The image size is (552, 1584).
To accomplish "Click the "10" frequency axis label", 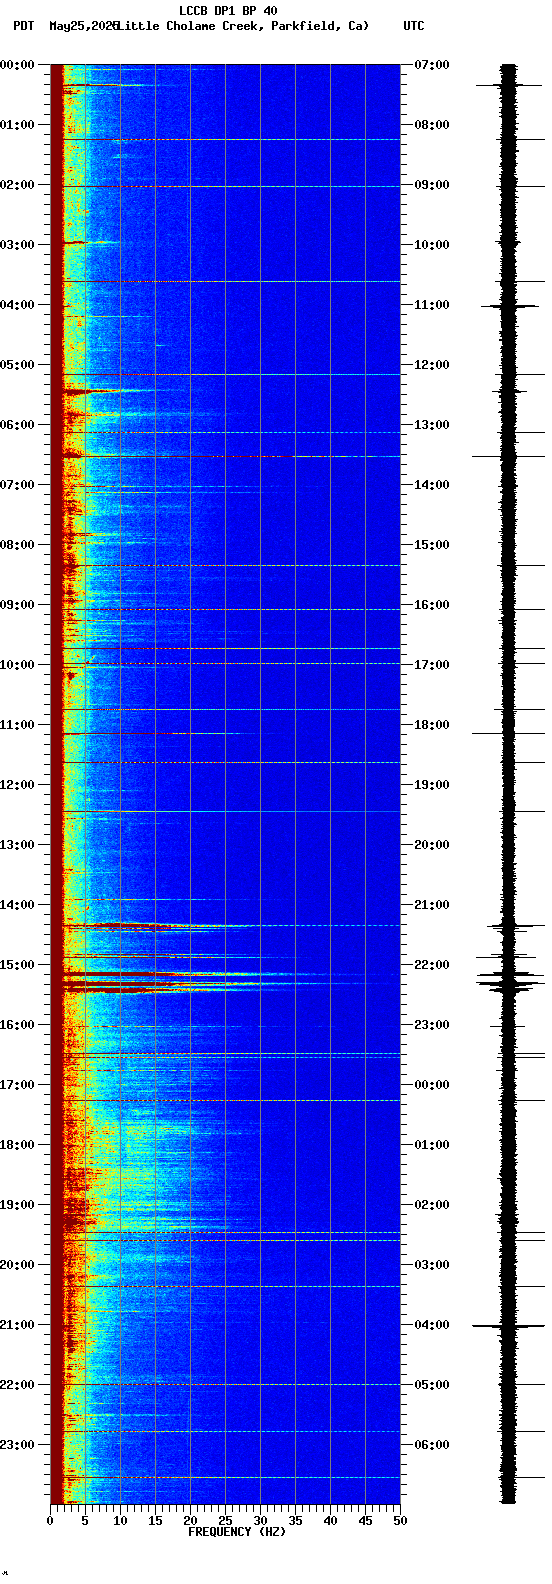I will pyautogui.click(x=120, y=1521).
